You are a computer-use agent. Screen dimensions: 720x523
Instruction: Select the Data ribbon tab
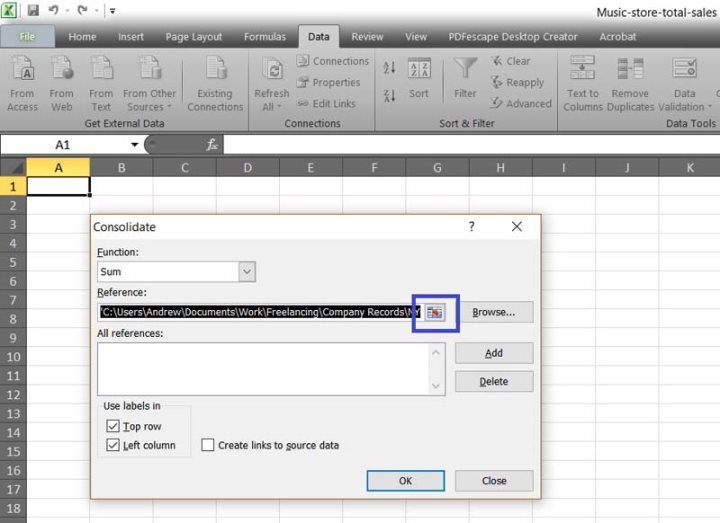(x=319, y=37)
